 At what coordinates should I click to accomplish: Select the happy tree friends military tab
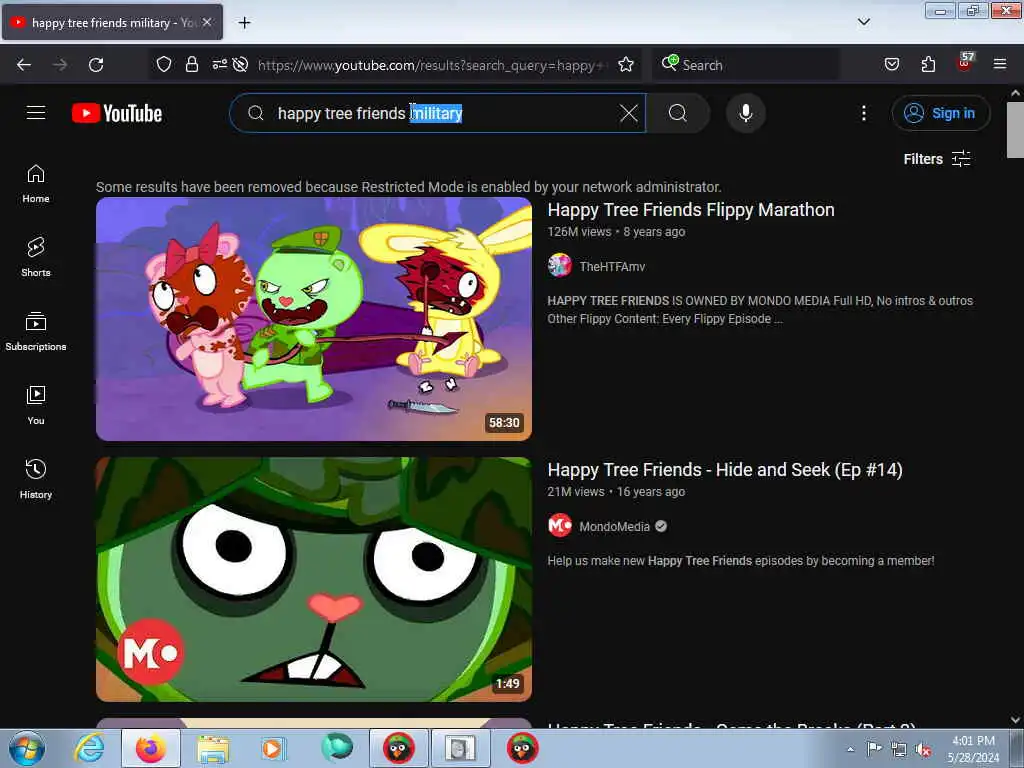point(112,22)
